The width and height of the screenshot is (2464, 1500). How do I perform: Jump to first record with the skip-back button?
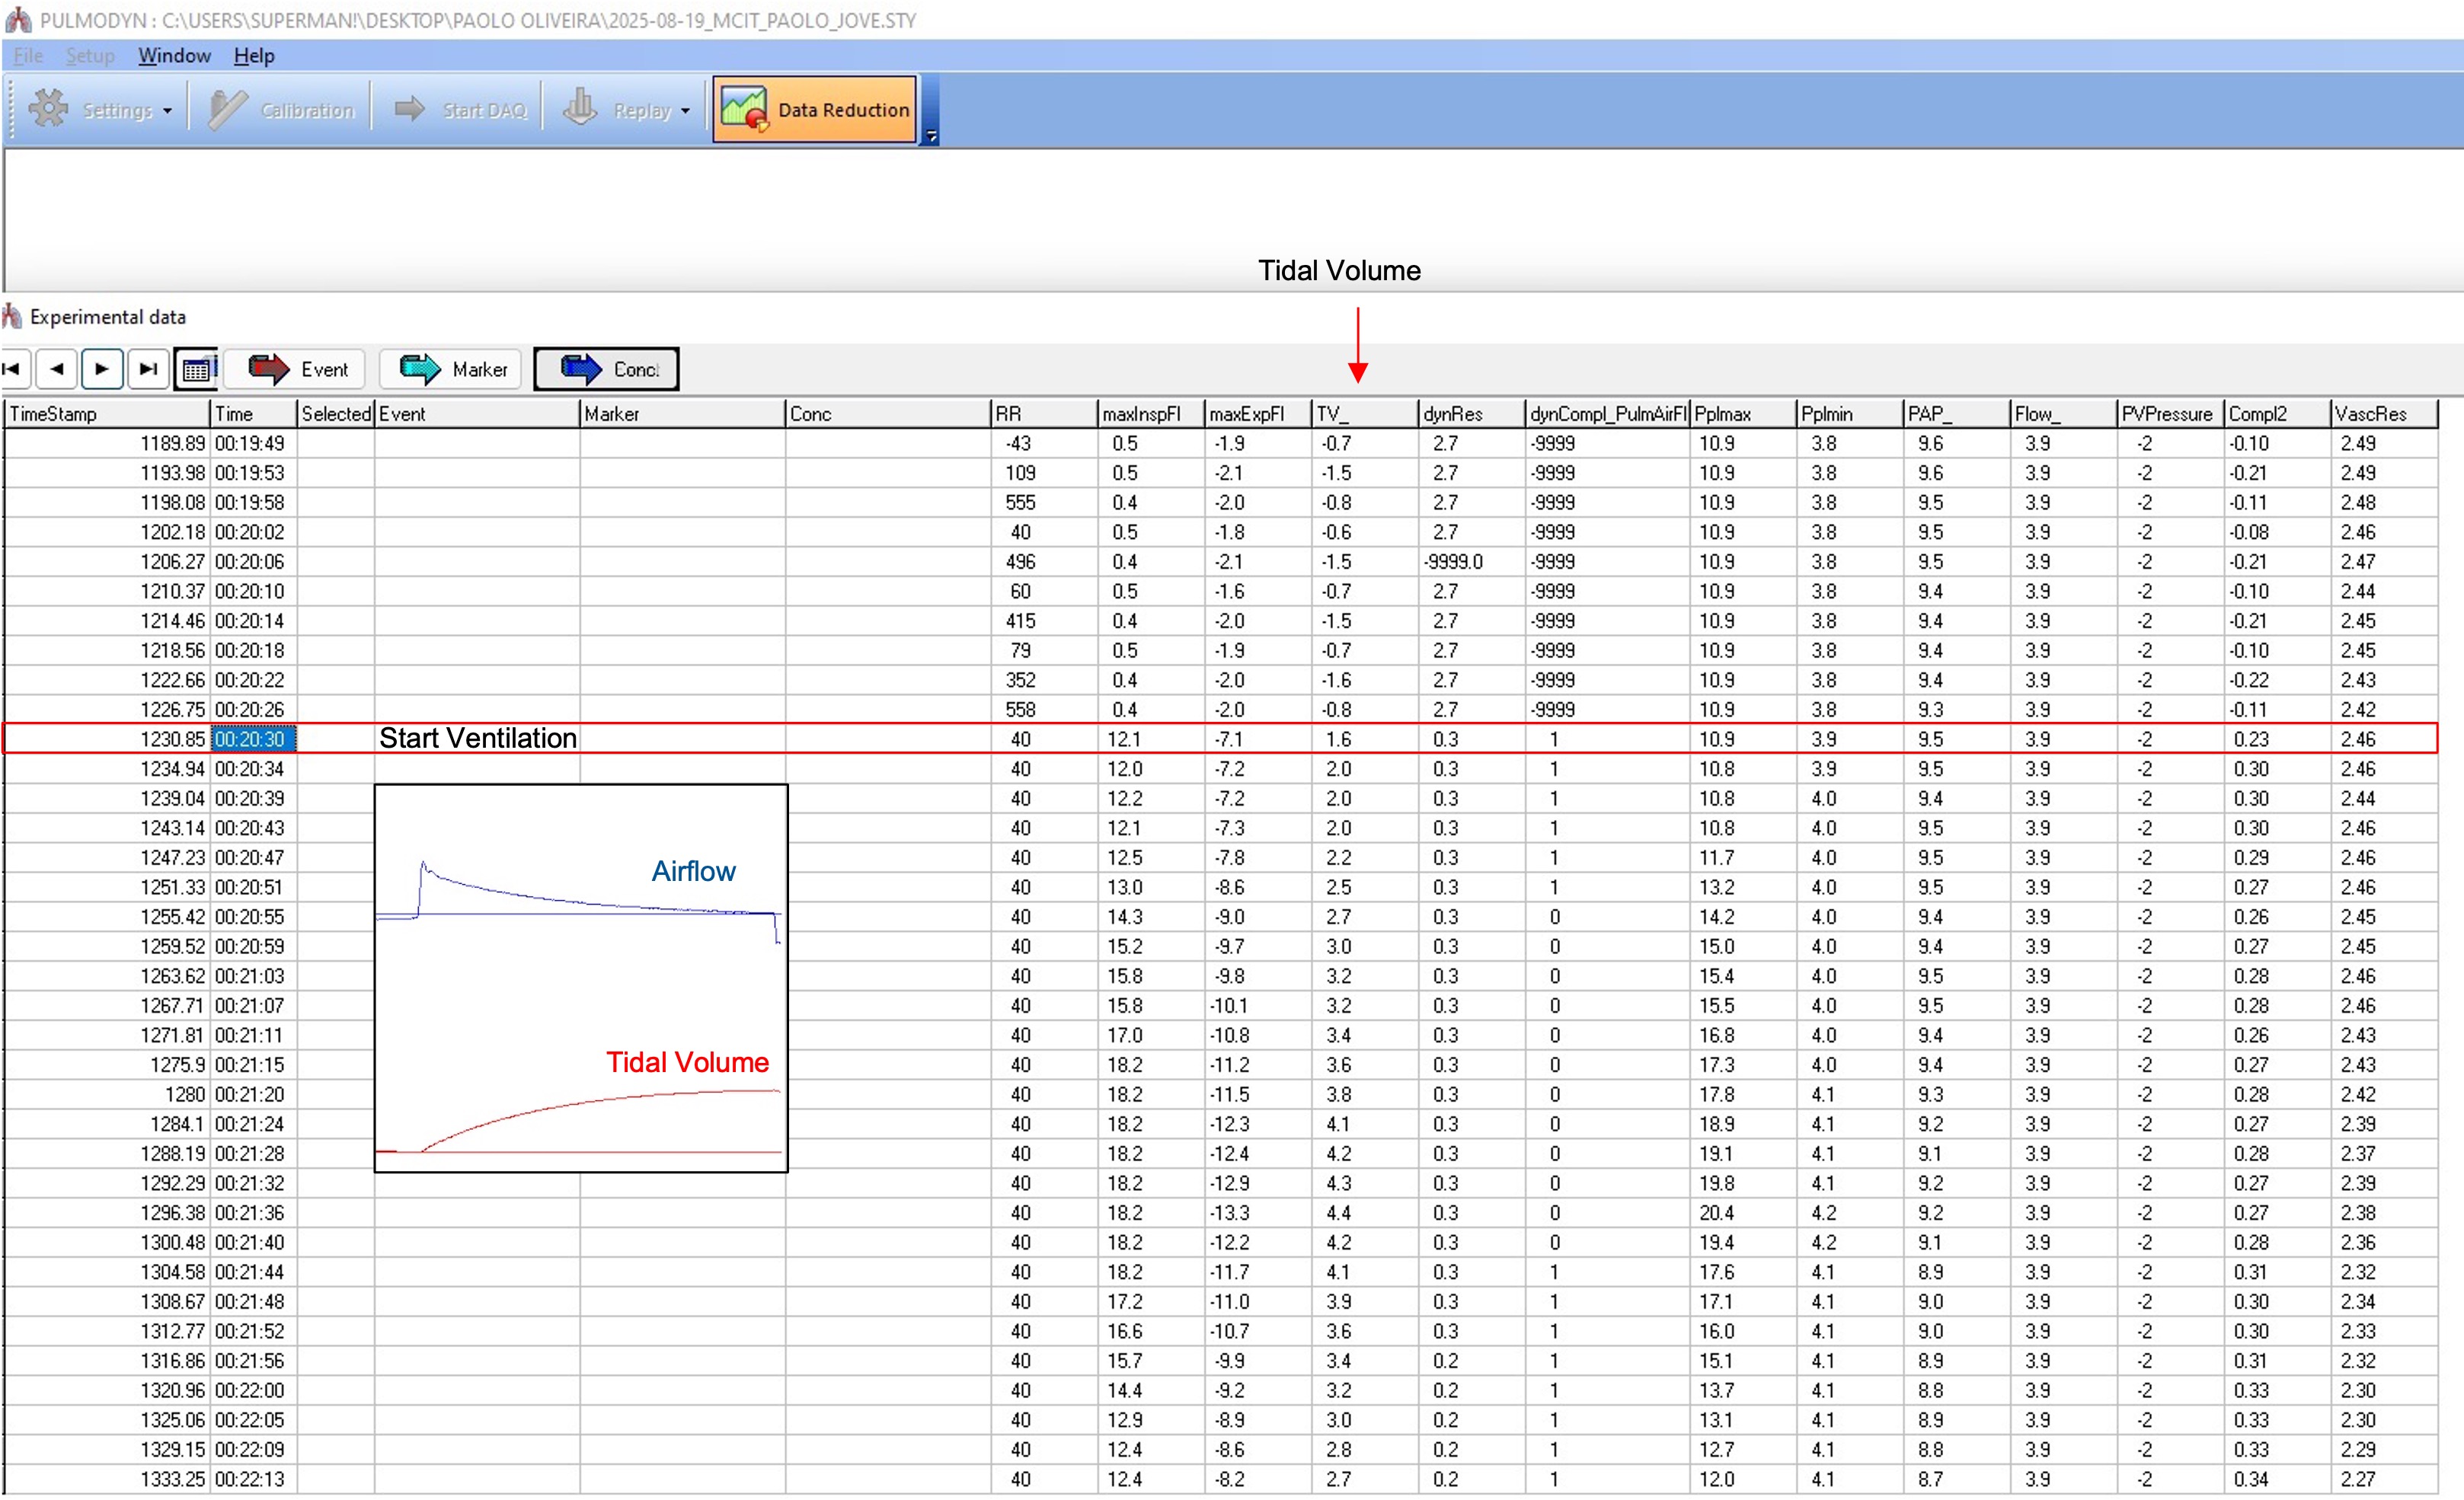[13, 369]
